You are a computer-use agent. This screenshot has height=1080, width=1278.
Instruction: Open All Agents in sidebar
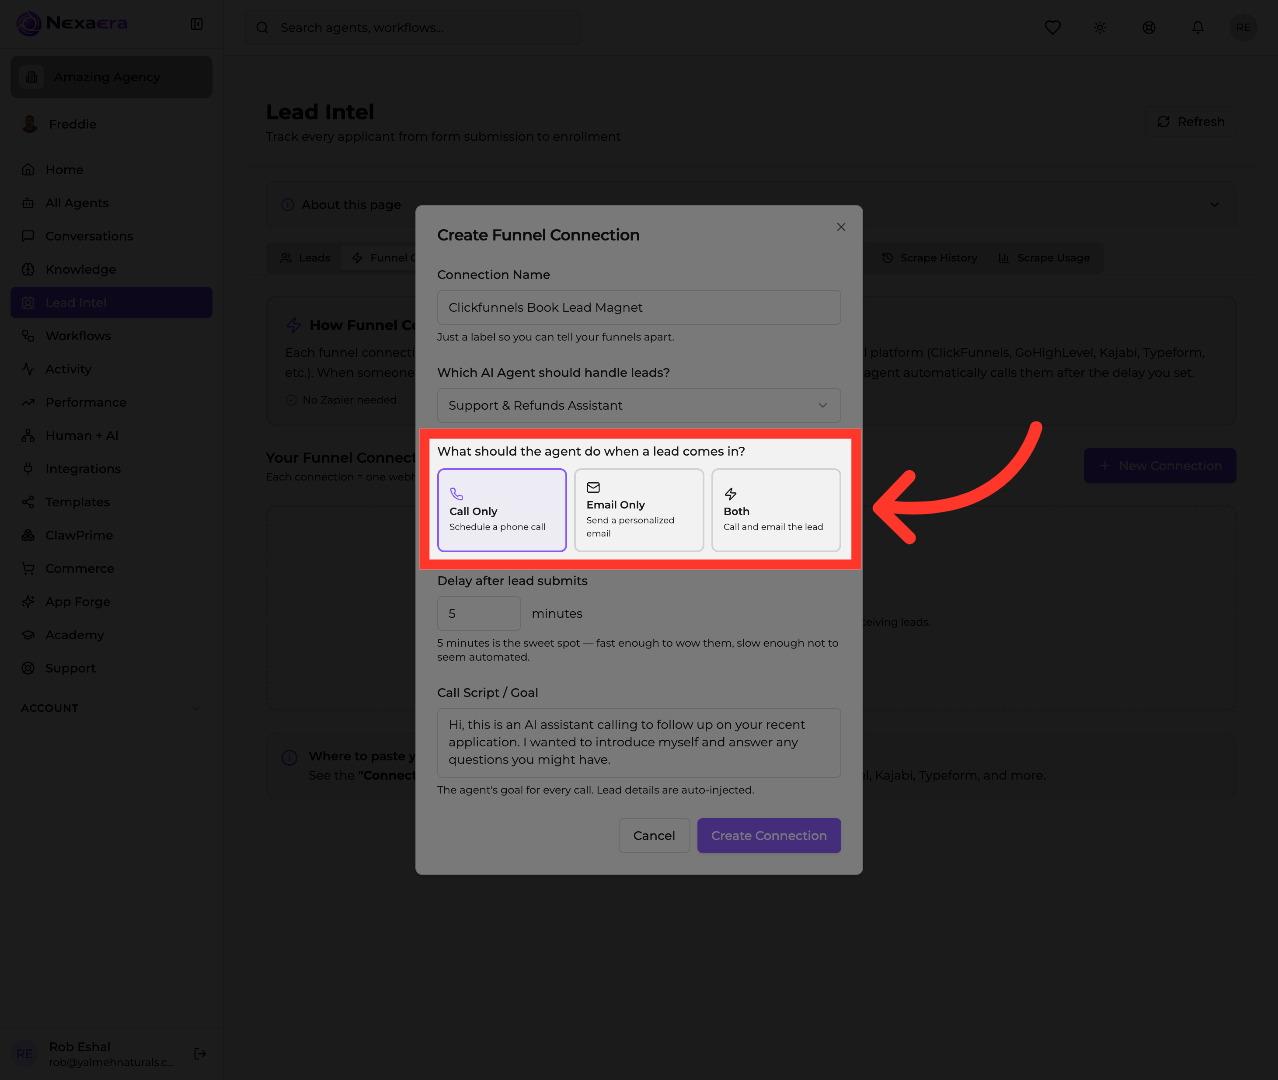pos(111,203)
